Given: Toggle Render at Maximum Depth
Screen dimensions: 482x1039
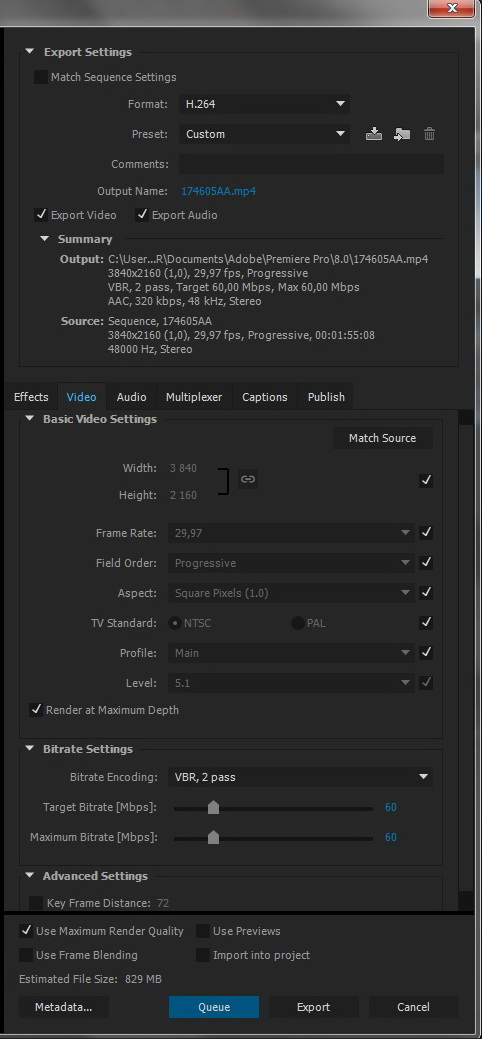Looking at the screenshot, I should (x=36, y=710).
